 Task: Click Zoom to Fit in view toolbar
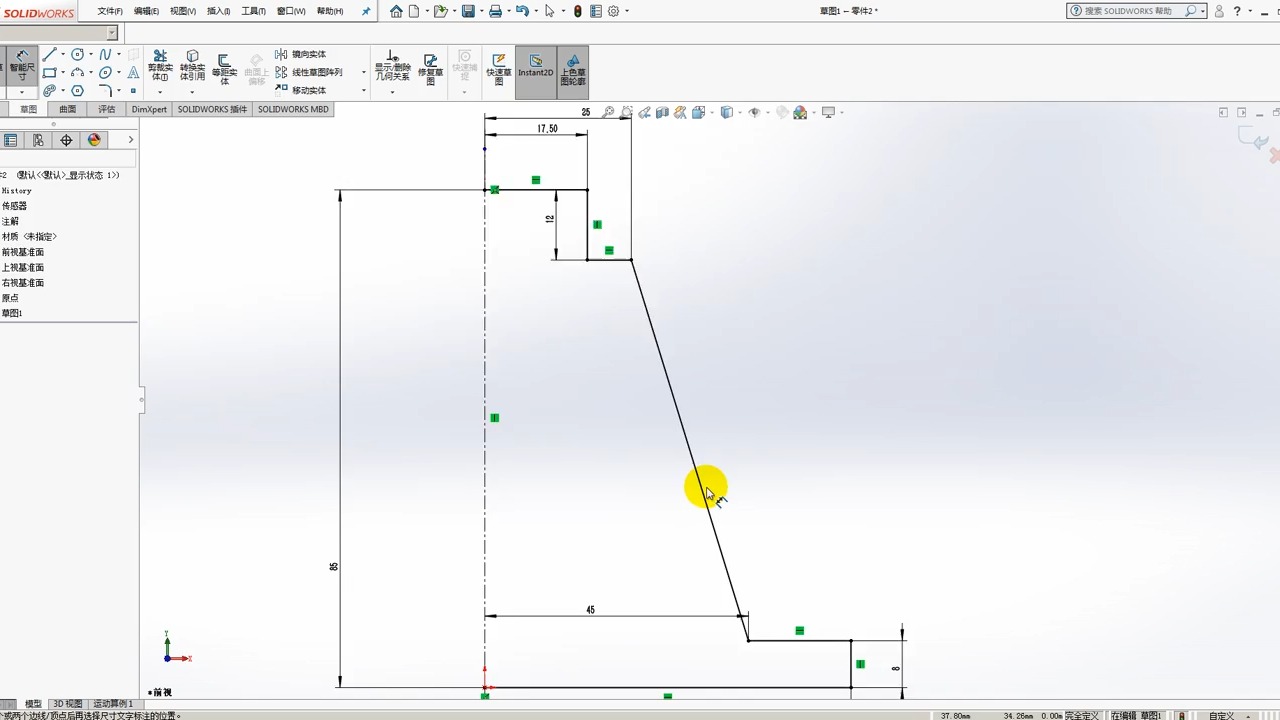pos(608,112)
